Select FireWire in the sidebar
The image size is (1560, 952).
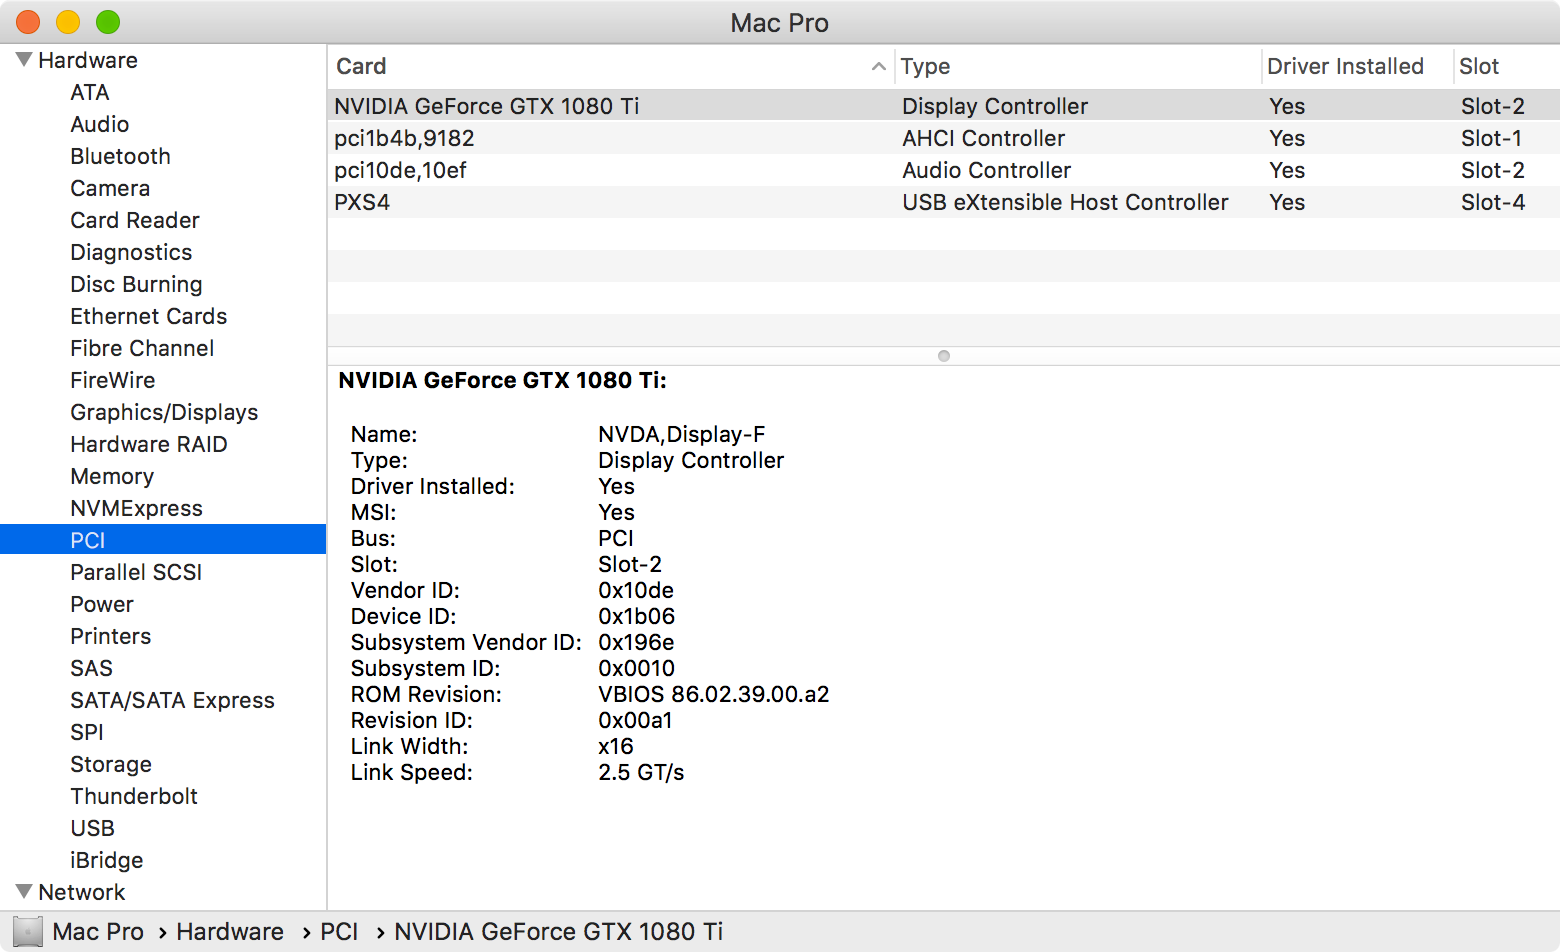113,380
